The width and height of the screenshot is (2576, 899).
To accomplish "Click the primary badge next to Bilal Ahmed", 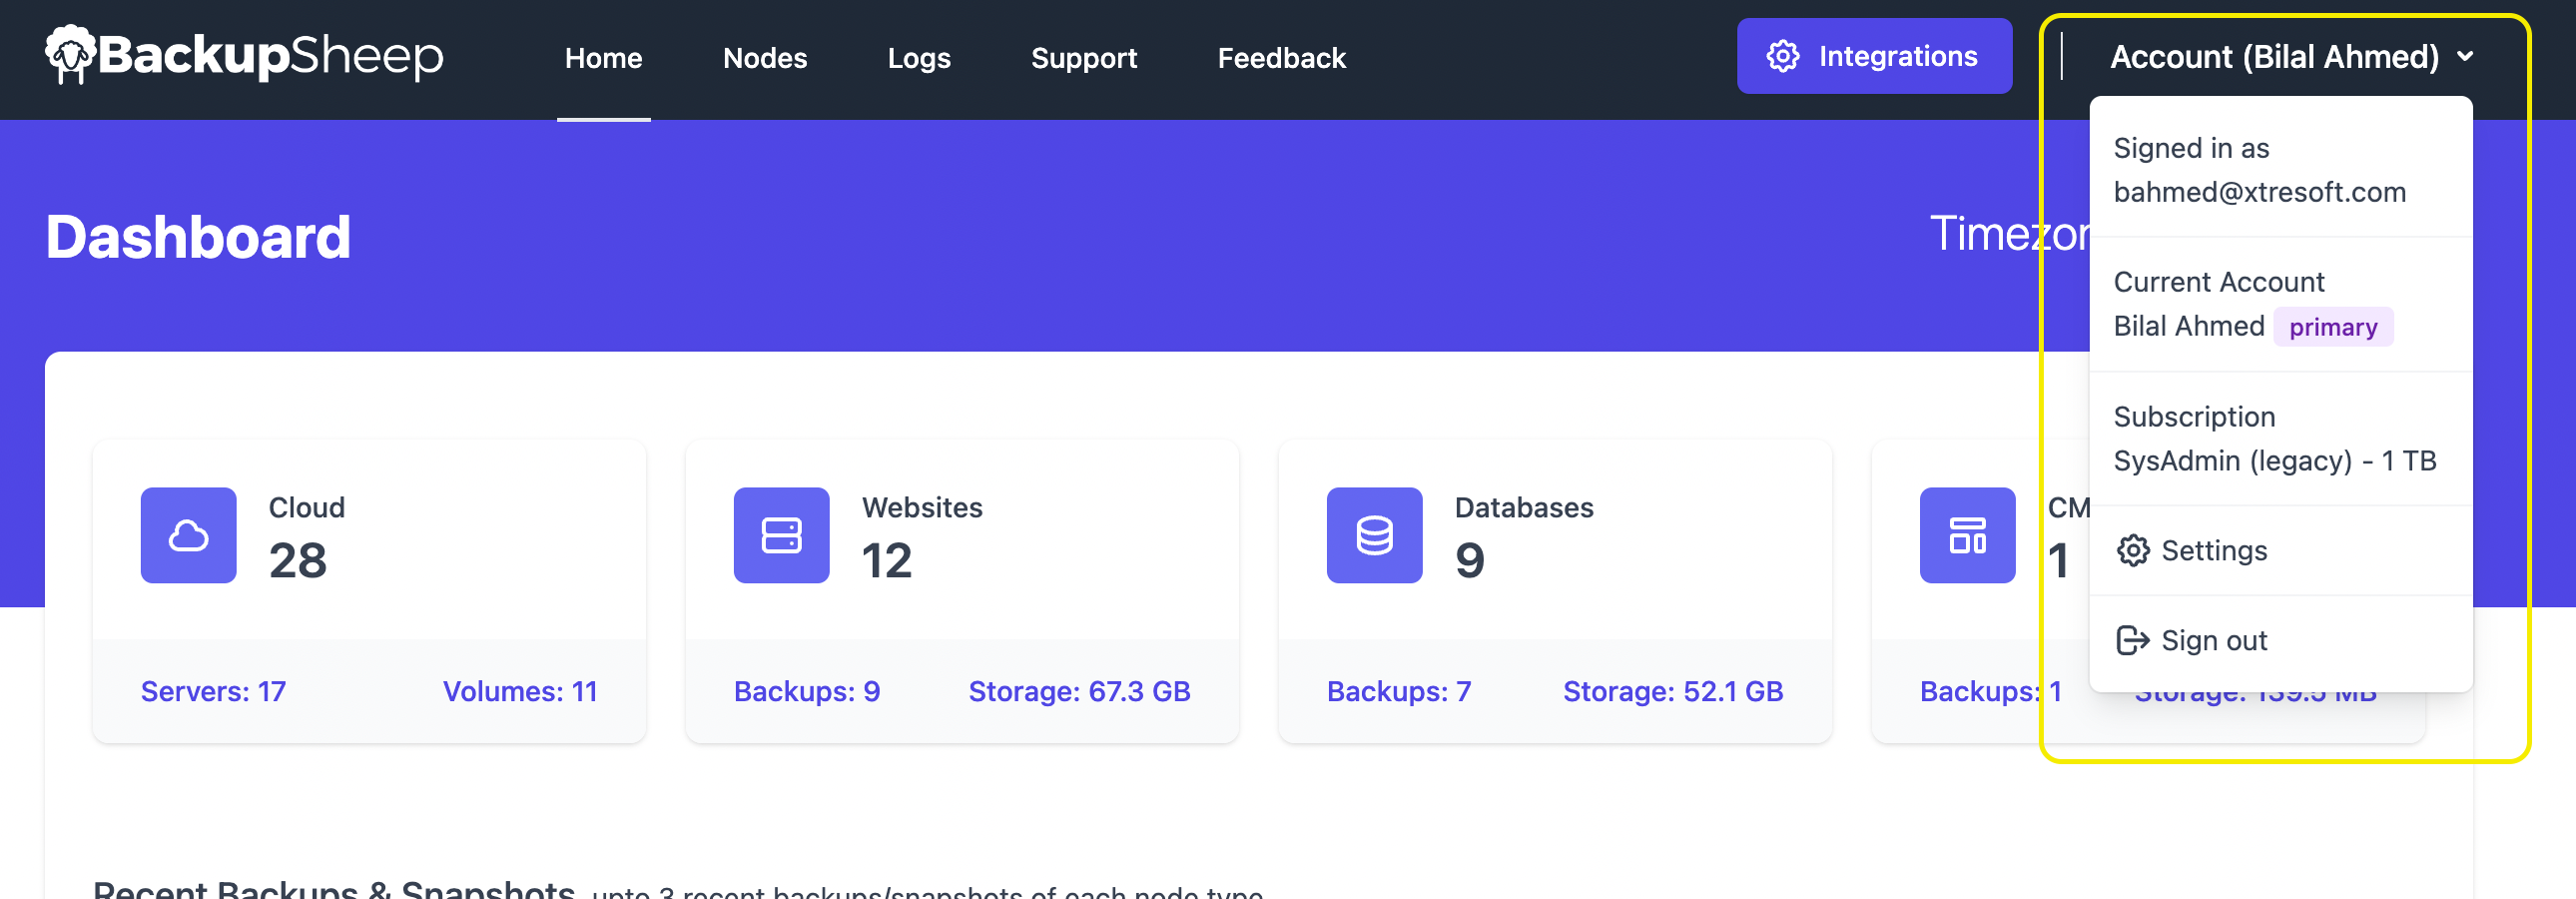I will click(2332, 327).
